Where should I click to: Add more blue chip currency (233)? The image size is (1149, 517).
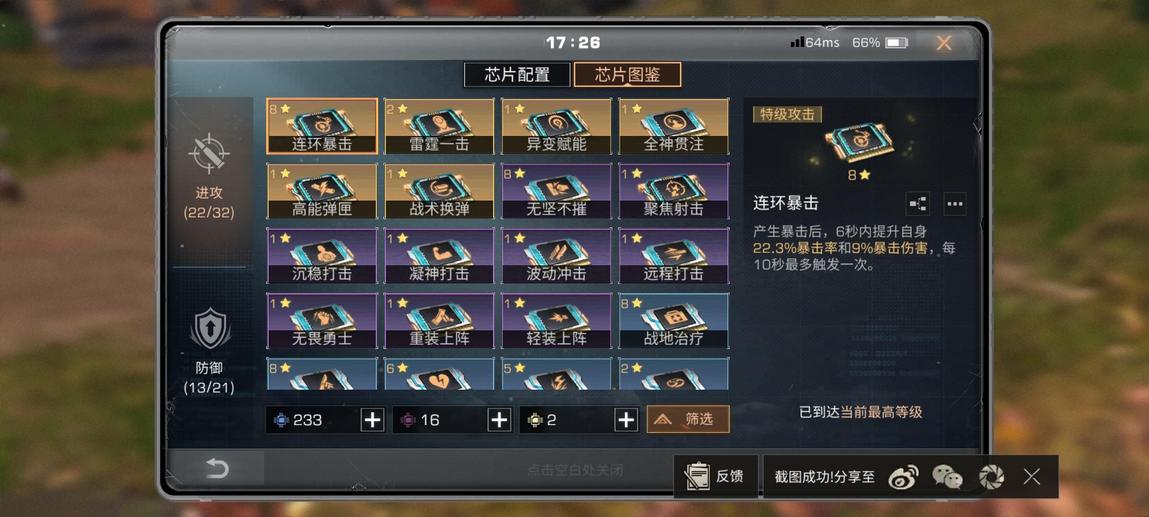(x=372, y=420)
